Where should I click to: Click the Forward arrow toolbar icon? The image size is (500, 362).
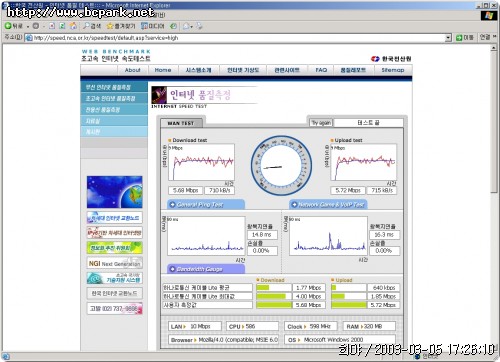click(36, 26)
